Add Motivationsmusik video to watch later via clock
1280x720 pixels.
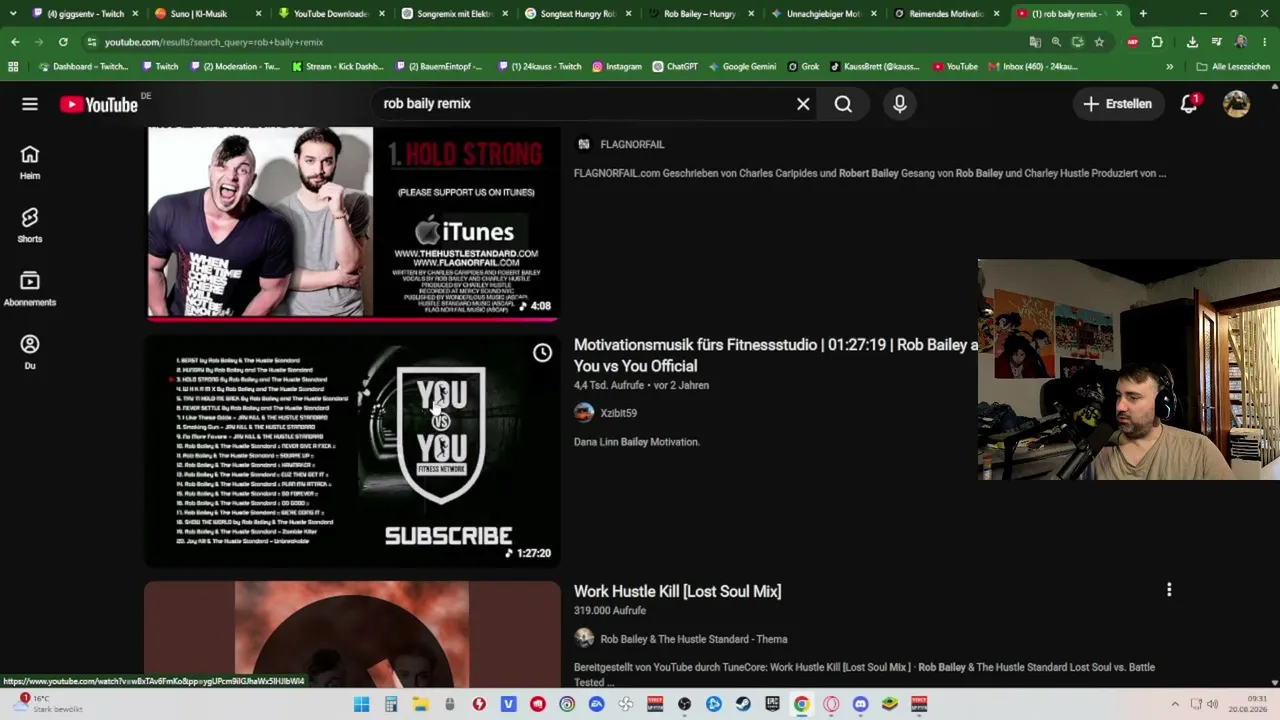[542, 353]
